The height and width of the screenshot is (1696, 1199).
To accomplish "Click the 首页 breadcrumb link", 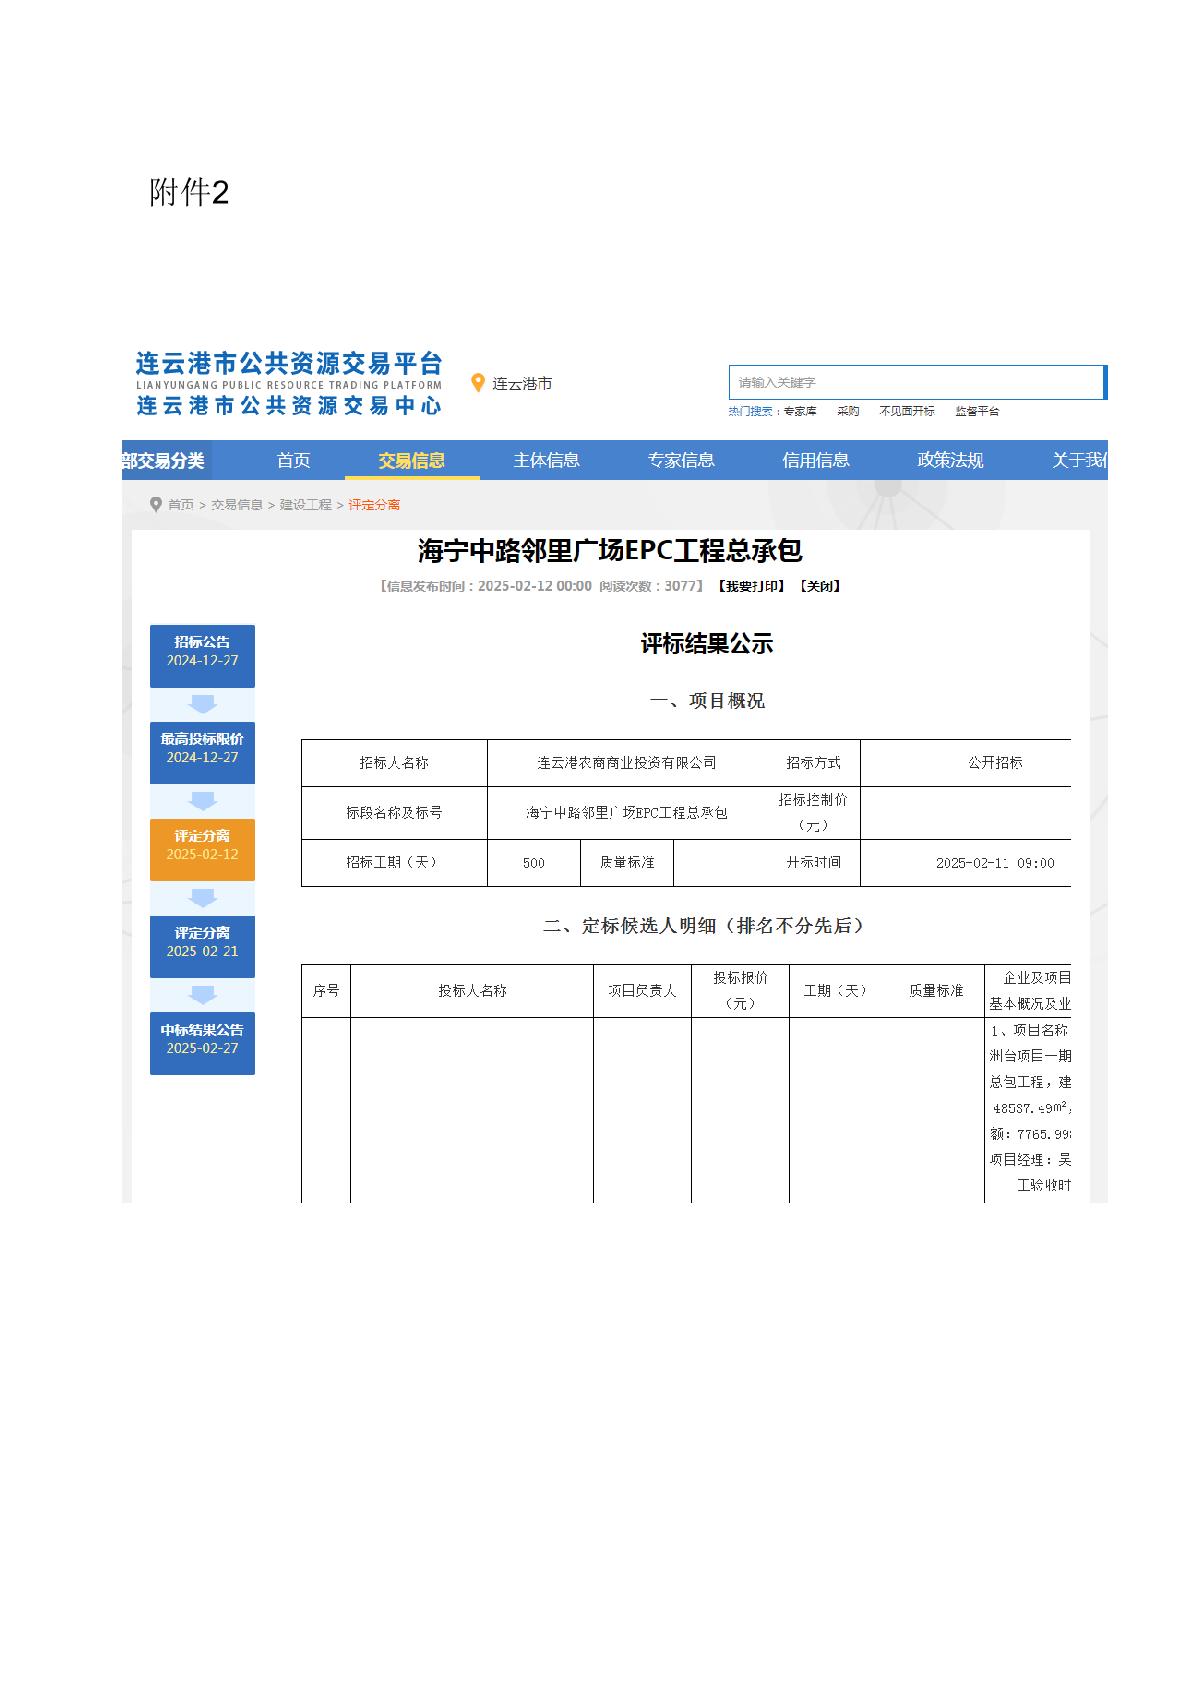I will tap(181, 505).
